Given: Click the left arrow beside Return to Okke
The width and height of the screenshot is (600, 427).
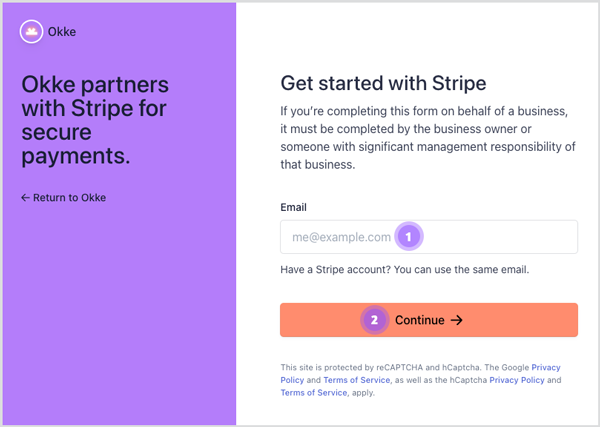Looking at the screenshot, I should tap(25, 197).
